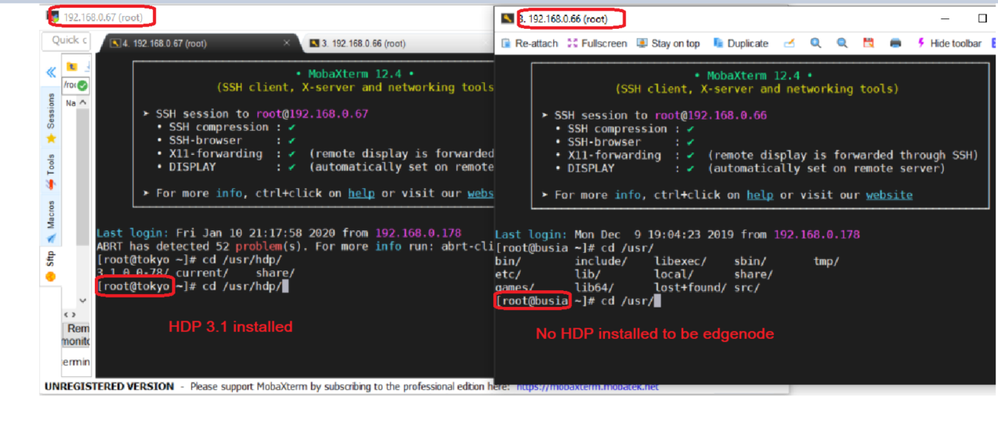The image size is (998, 429).
Task: Click the help link in right terminal
Action: coord(760,195)
